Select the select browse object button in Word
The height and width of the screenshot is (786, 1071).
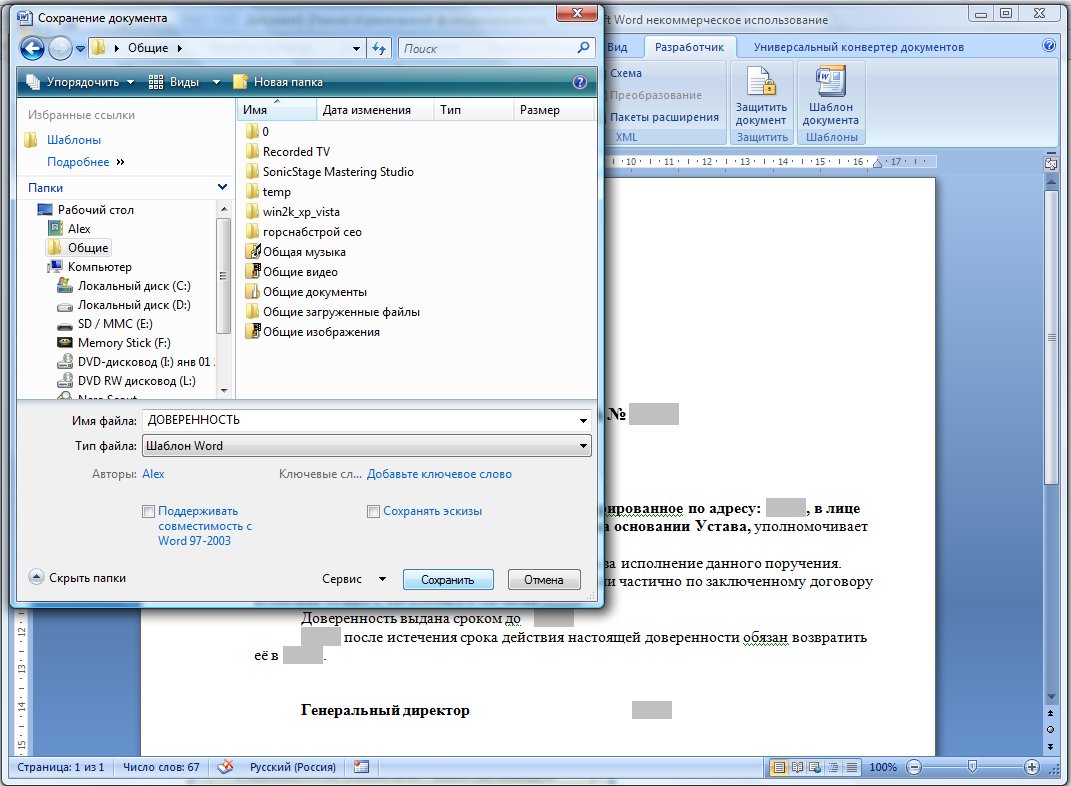(x=1051, y=729)
